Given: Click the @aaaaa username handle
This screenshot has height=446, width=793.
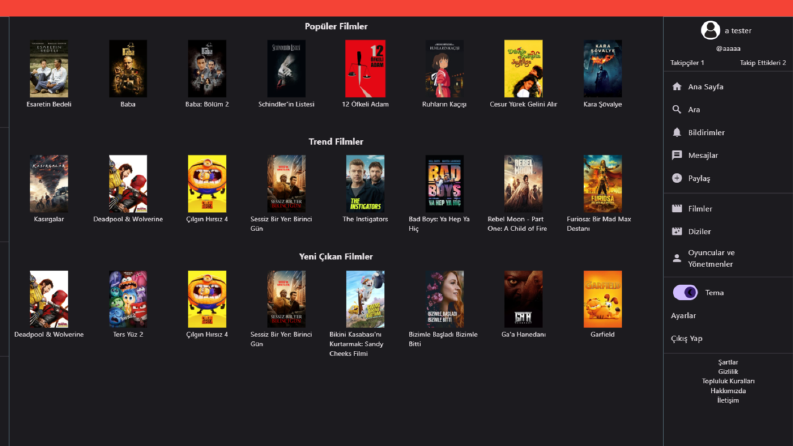Looking at the screenshot, I should [728, 49].
